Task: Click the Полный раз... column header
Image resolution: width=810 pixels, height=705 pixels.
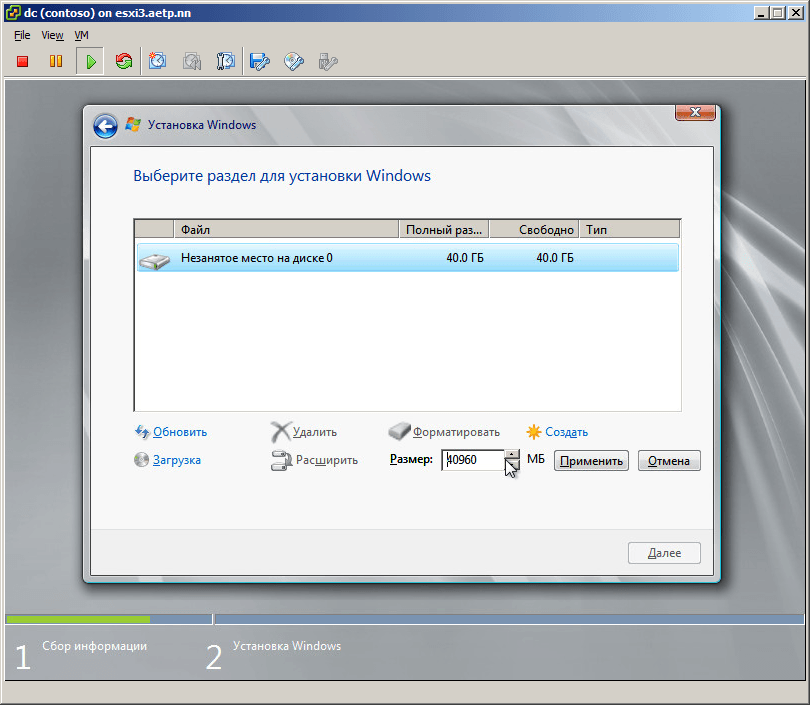Action: click(444, 230)
